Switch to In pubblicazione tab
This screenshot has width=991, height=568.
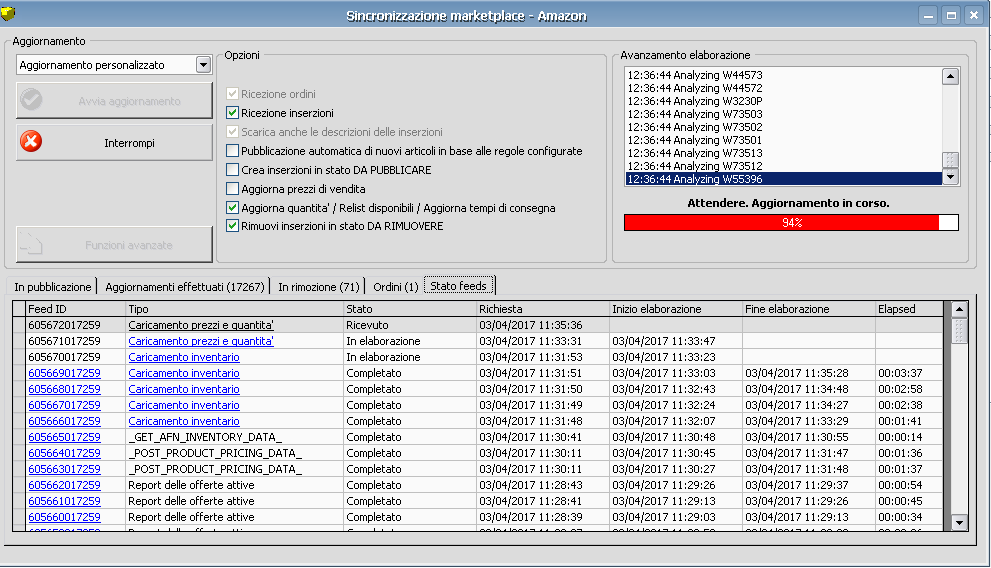(52, 287)
